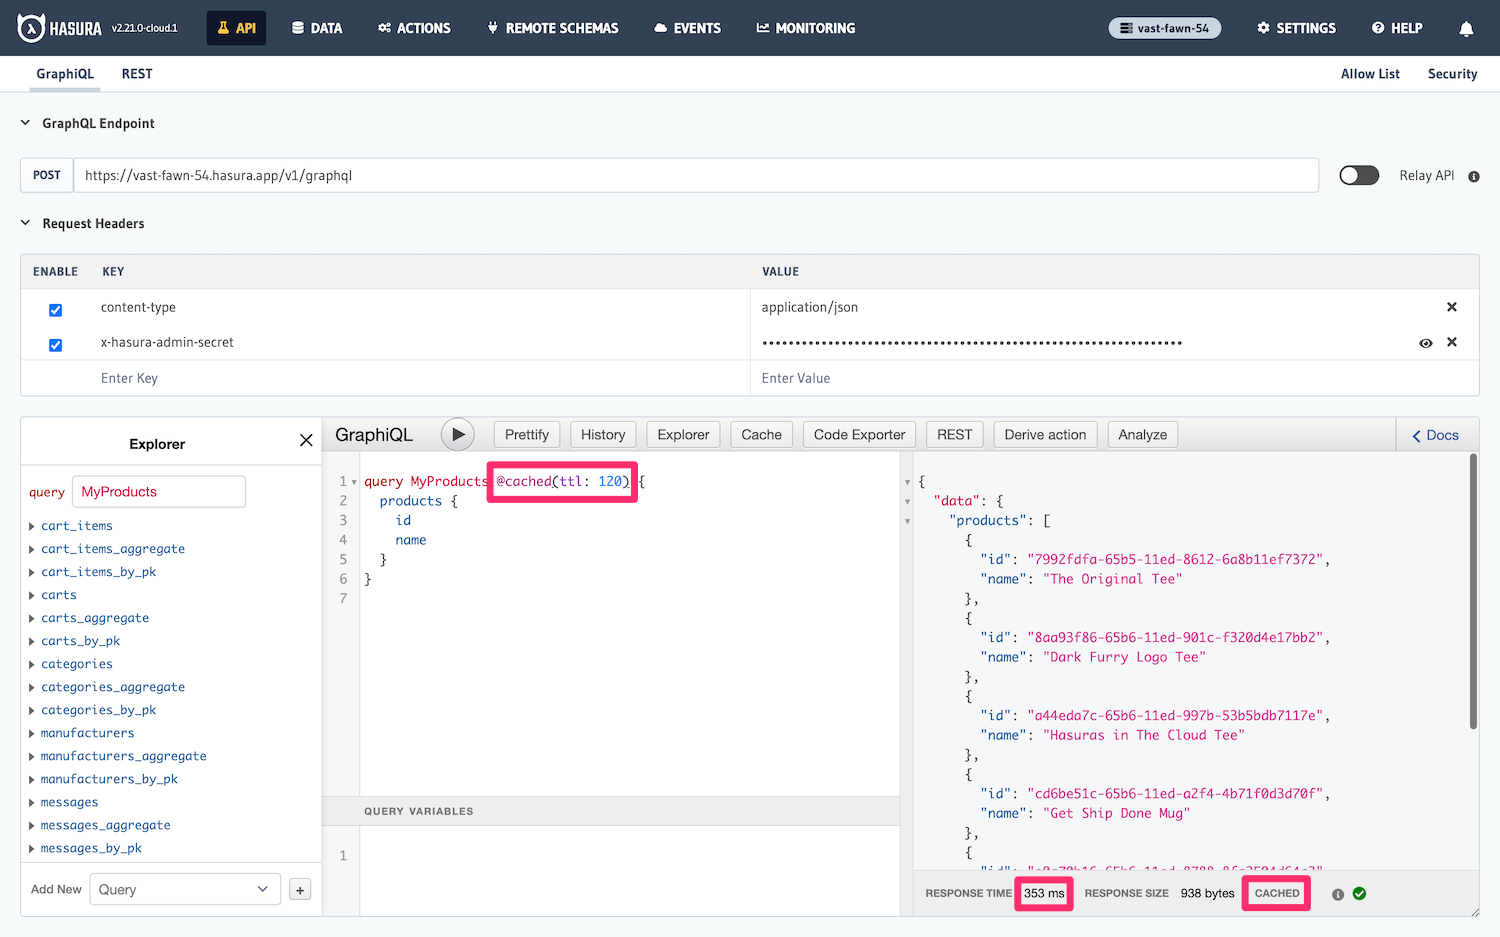
Task: Open SETTINGS from the top bar
Action: point(1296,28)
